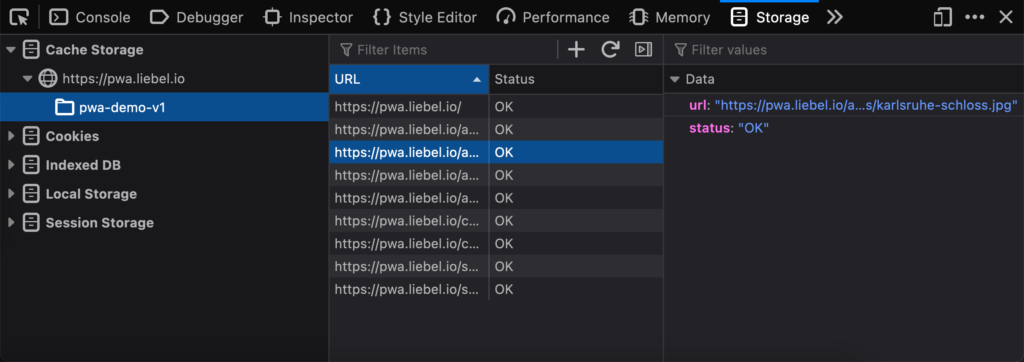Expand the Indexed DB tree arrow

(10, 165)
